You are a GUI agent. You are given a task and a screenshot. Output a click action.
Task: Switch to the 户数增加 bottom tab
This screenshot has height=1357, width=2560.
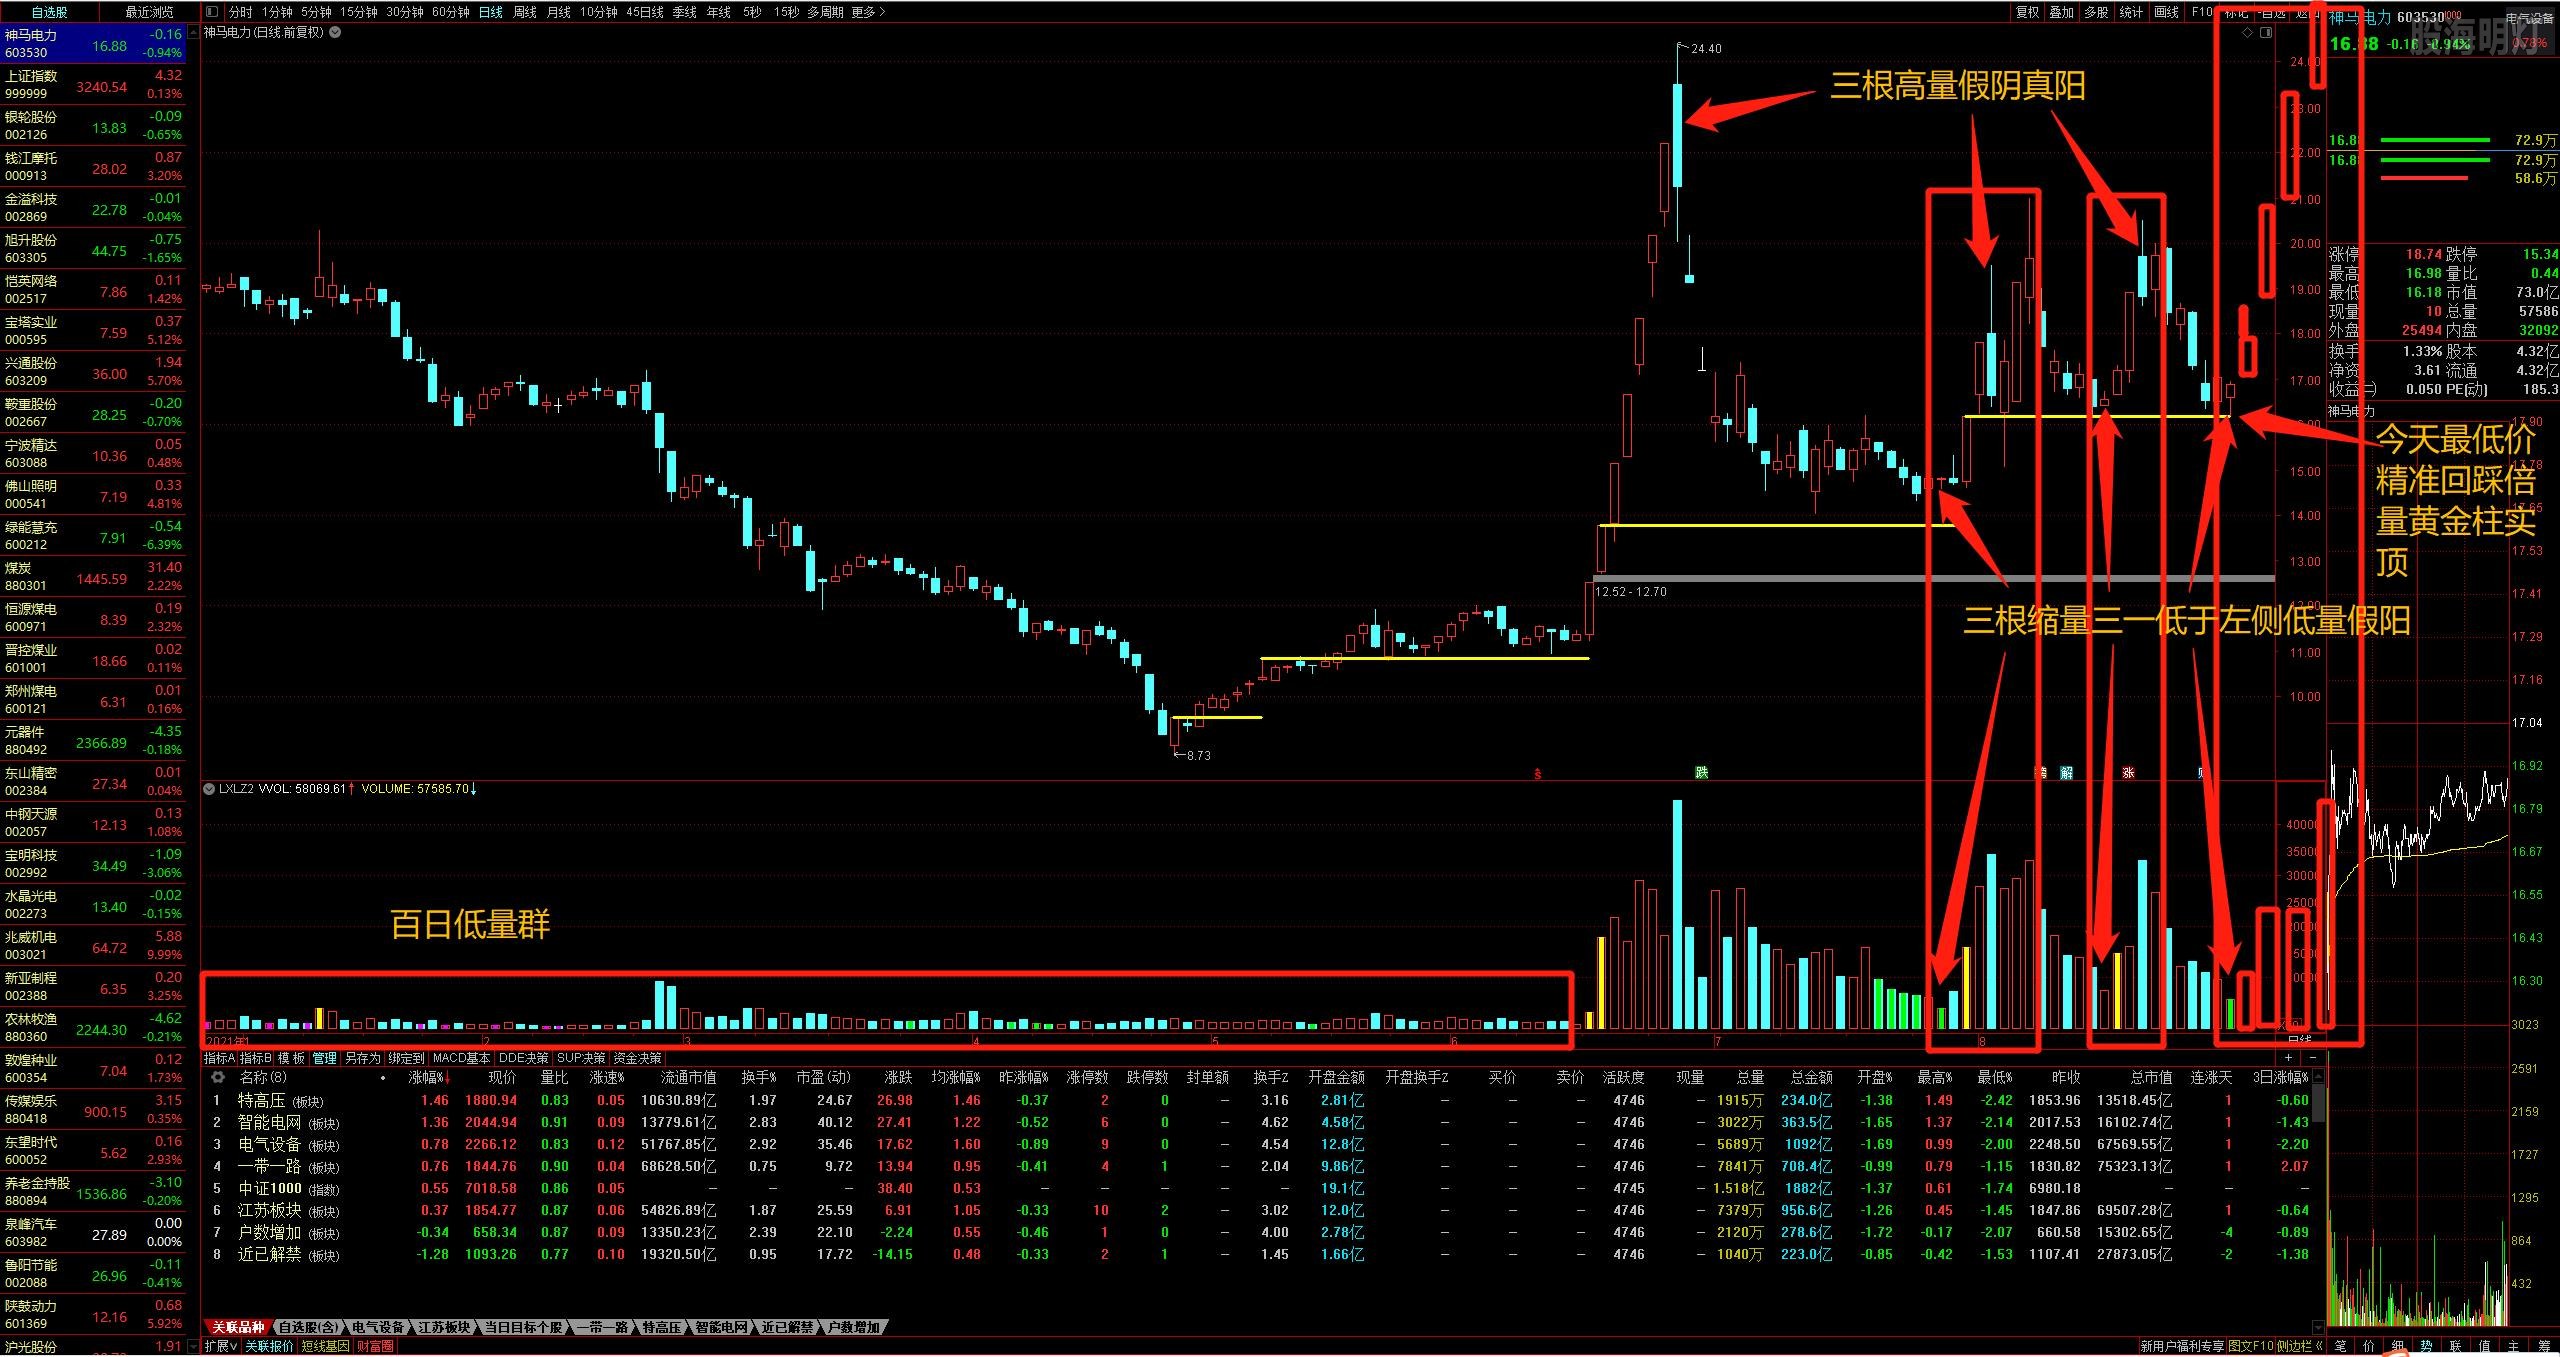(x=853, y=1327)
